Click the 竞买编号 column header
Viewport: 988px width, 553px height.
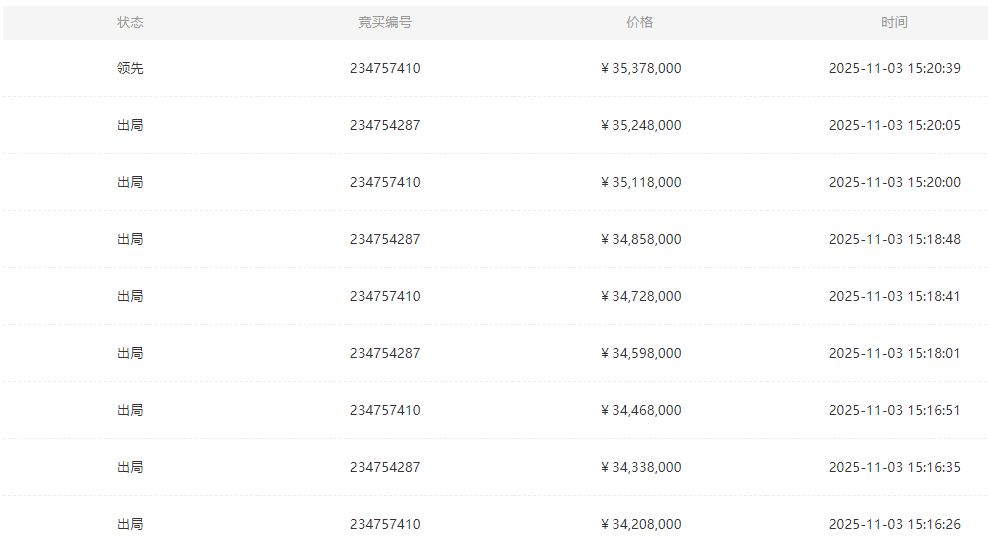385,22
